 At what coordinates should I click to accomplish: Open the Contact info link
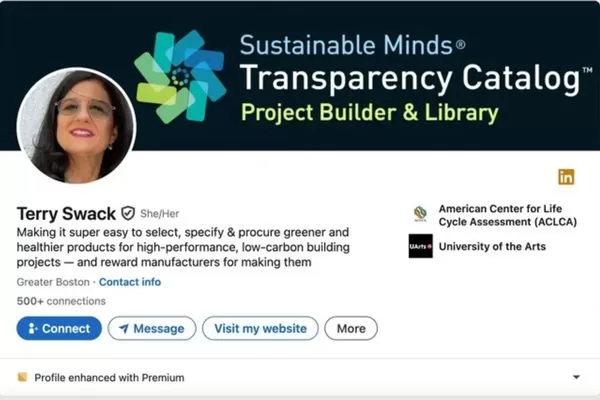[x=130, y=282]
